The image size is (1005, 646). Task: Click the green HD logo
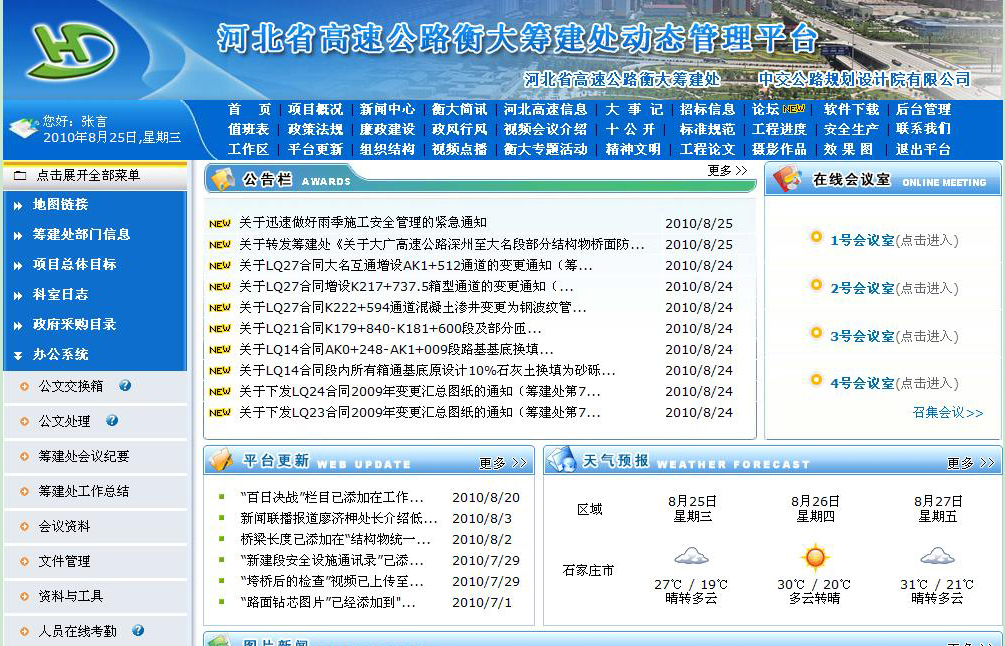[72, 50]
